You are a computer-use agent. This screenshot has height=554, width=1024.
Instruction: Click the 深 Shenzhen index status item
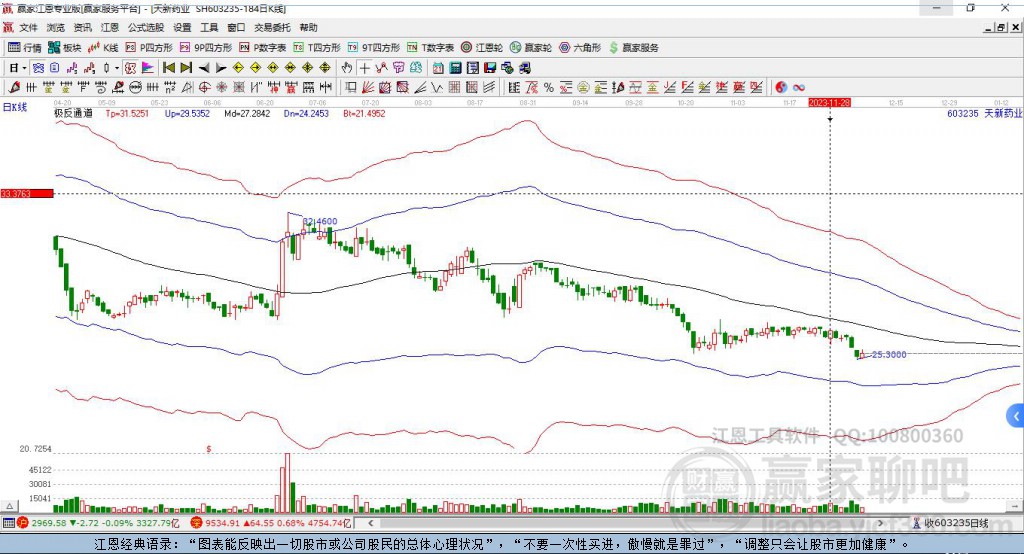click(x=270, y=523)
